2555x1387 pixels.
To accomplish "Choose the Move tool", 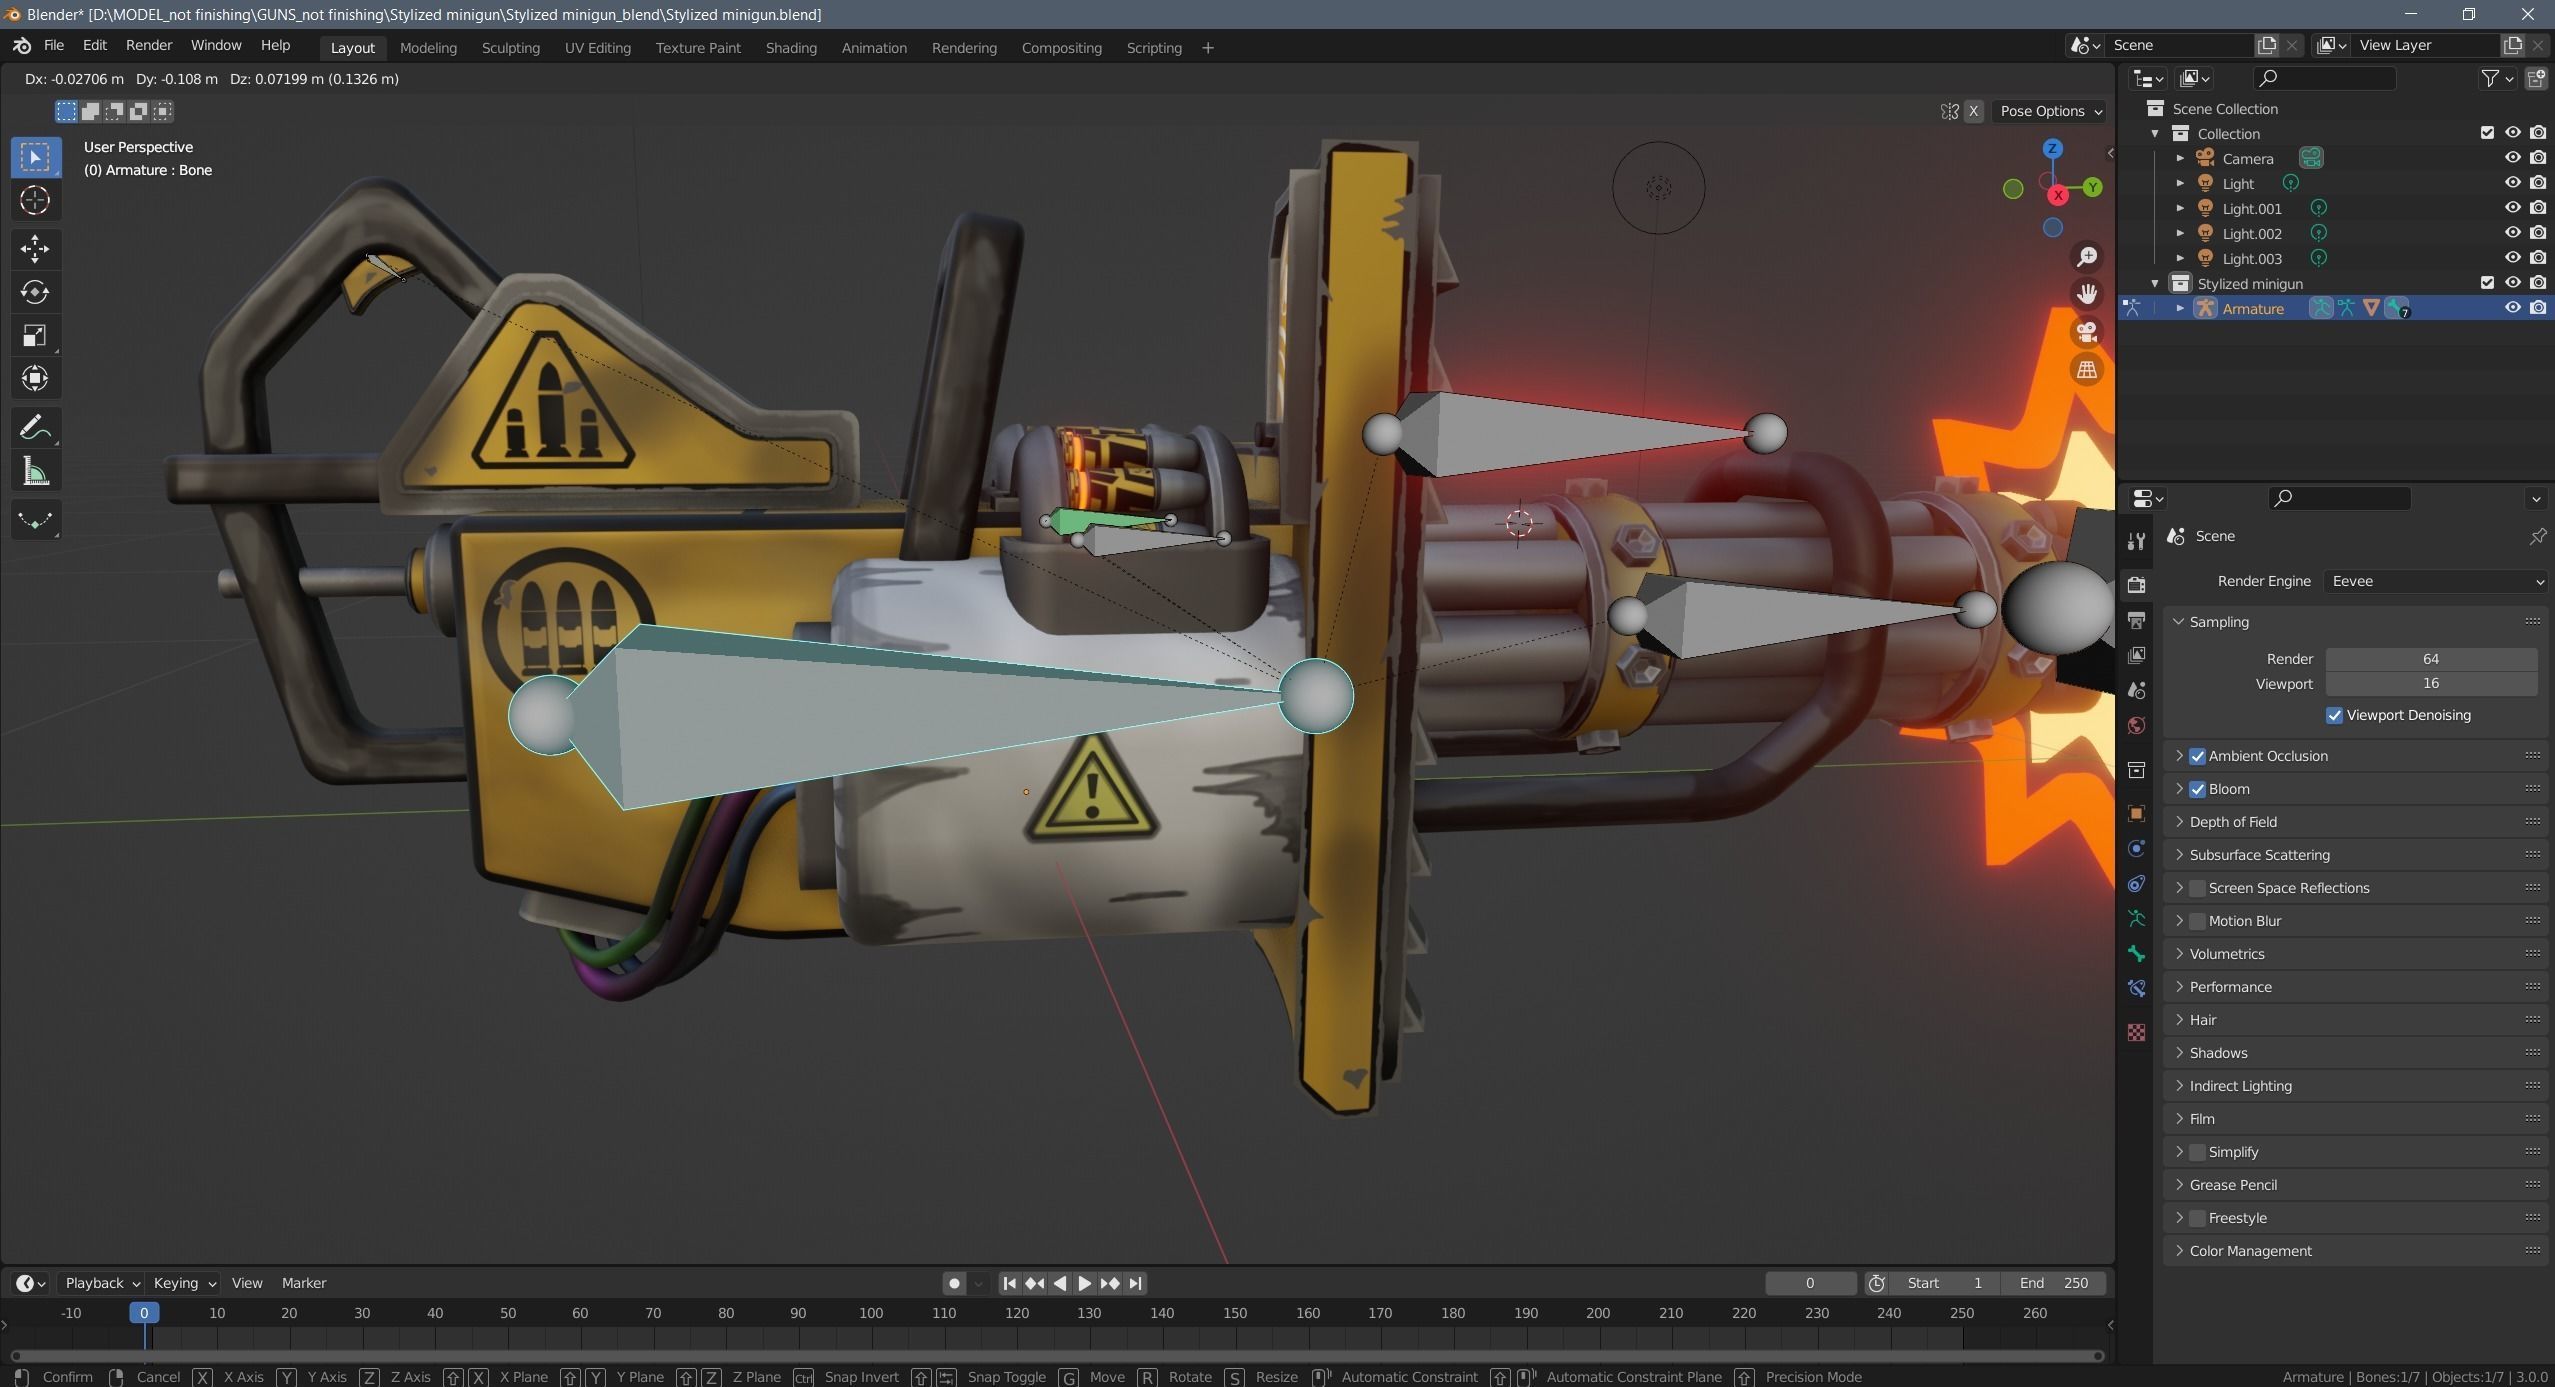I will [x=35, y=248].
